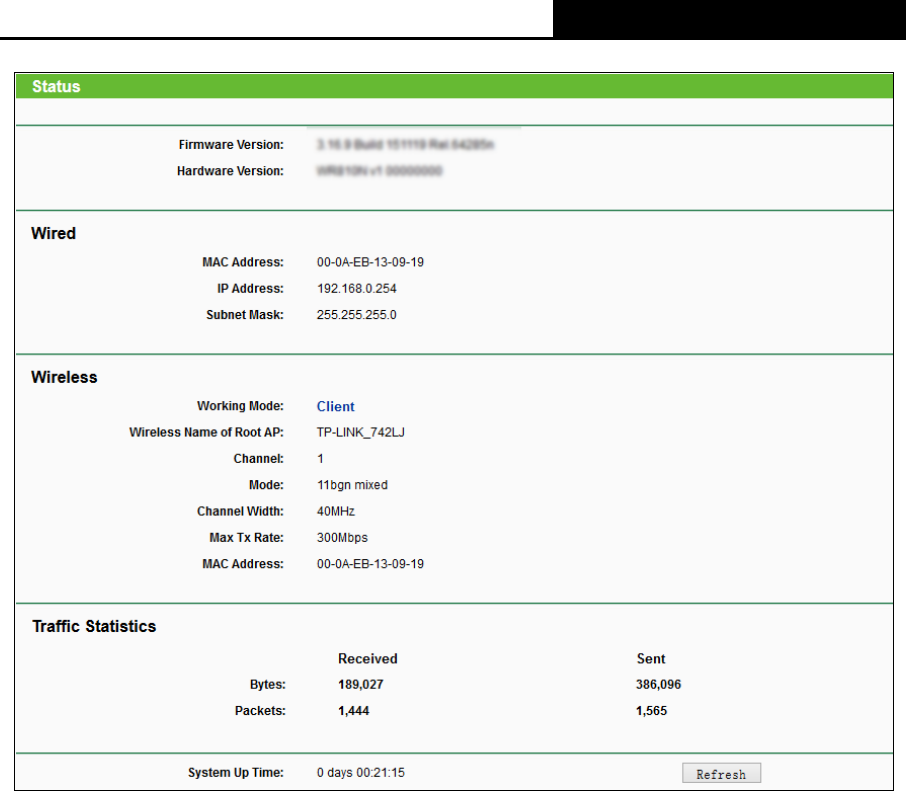Viewport: 906px width, 791px height.
Task: Select the Wired MAC Address value
Action: point(370,262)
